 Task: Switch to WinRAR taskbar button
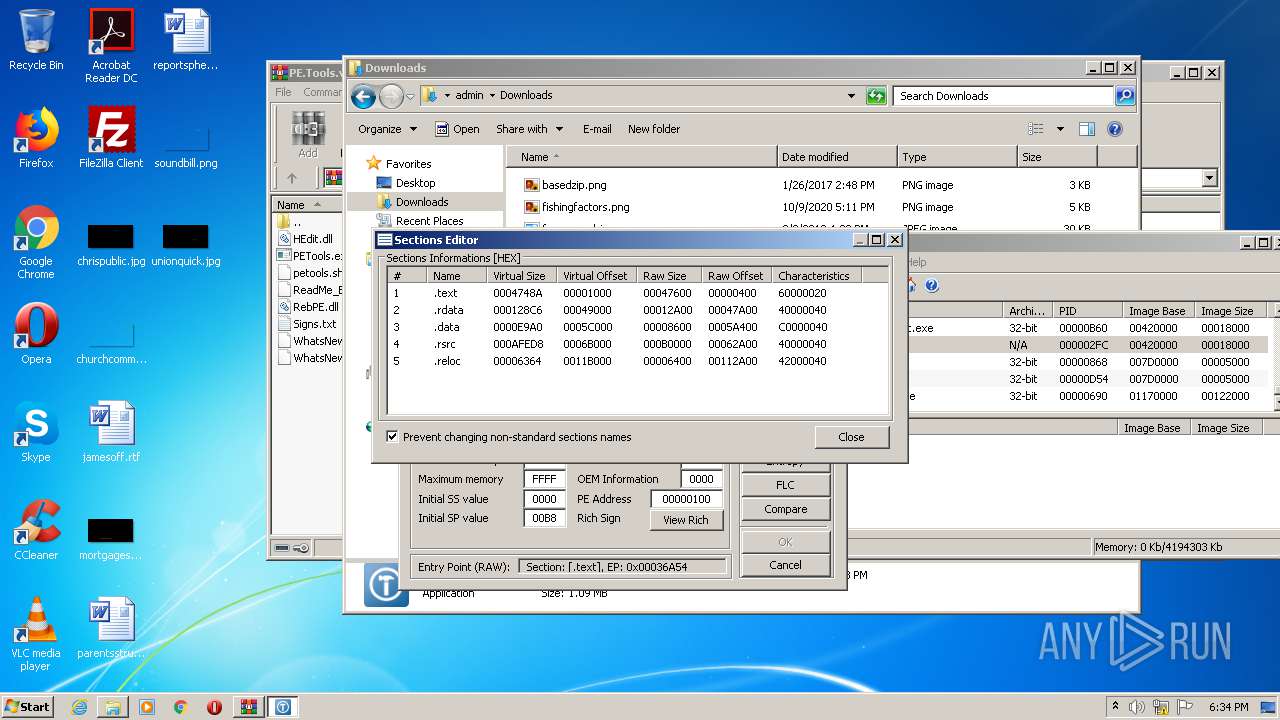coord(248,707)
